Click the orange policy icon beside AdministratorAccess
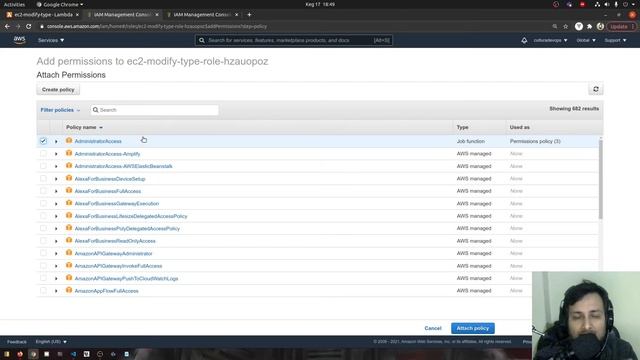This screenshot has height=360, width=640. point(69,140)
